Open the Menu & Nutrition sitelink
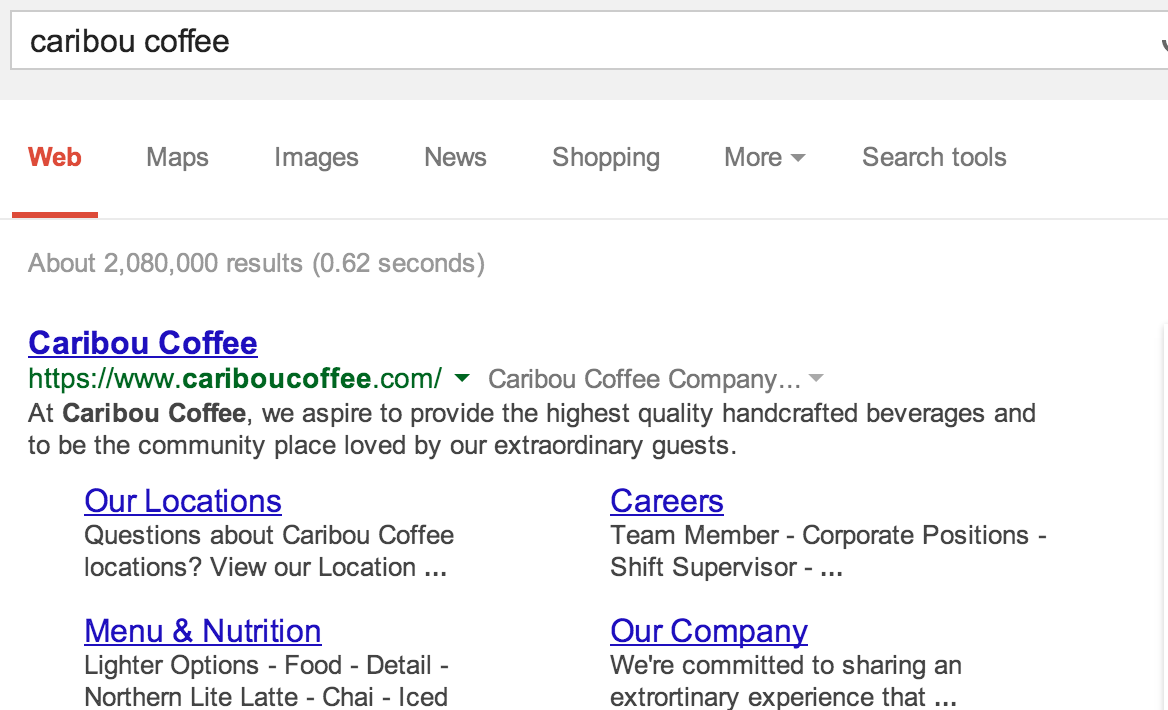Viewport: 1168px width, 710px height. point(203,630)
